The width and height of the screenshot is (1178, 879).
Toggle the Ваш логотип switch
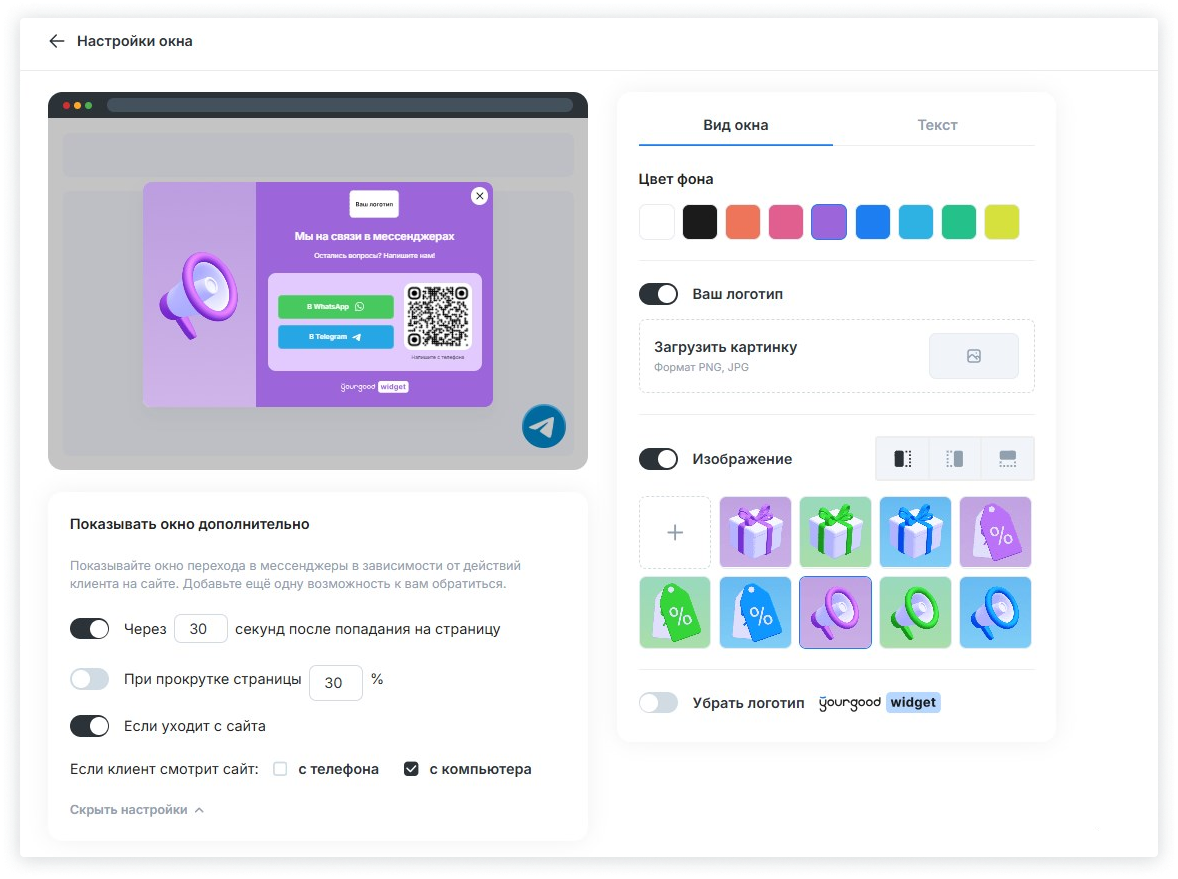coord(658,294)
